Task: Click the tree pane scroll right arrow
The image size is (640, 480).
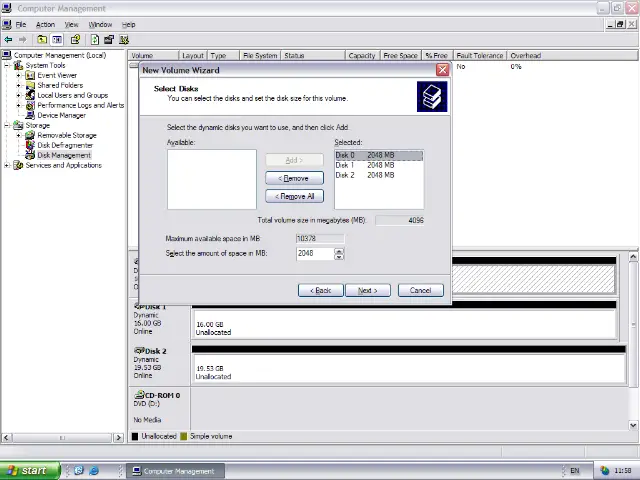Action: coord(118,438)
